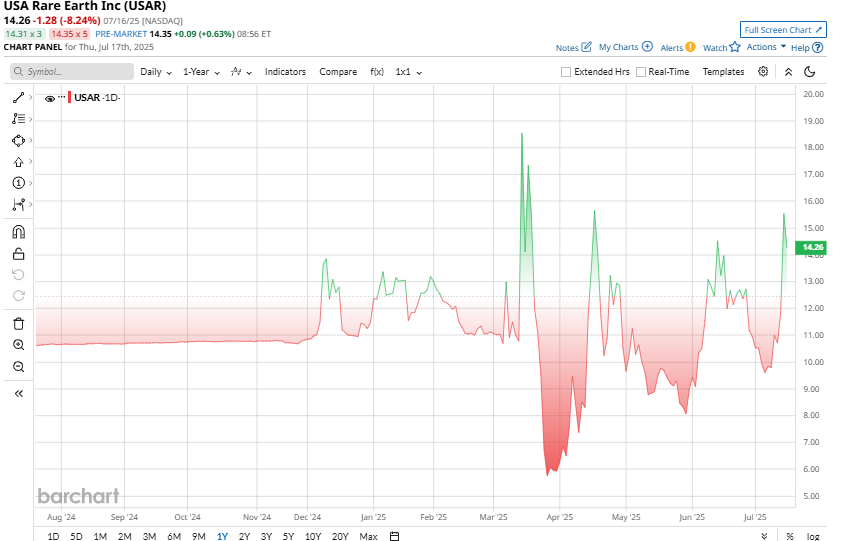The height and width of the screenshot is (541, 862).
Task: Expand the Actions dropdown
Action: (x=766, y=47)
